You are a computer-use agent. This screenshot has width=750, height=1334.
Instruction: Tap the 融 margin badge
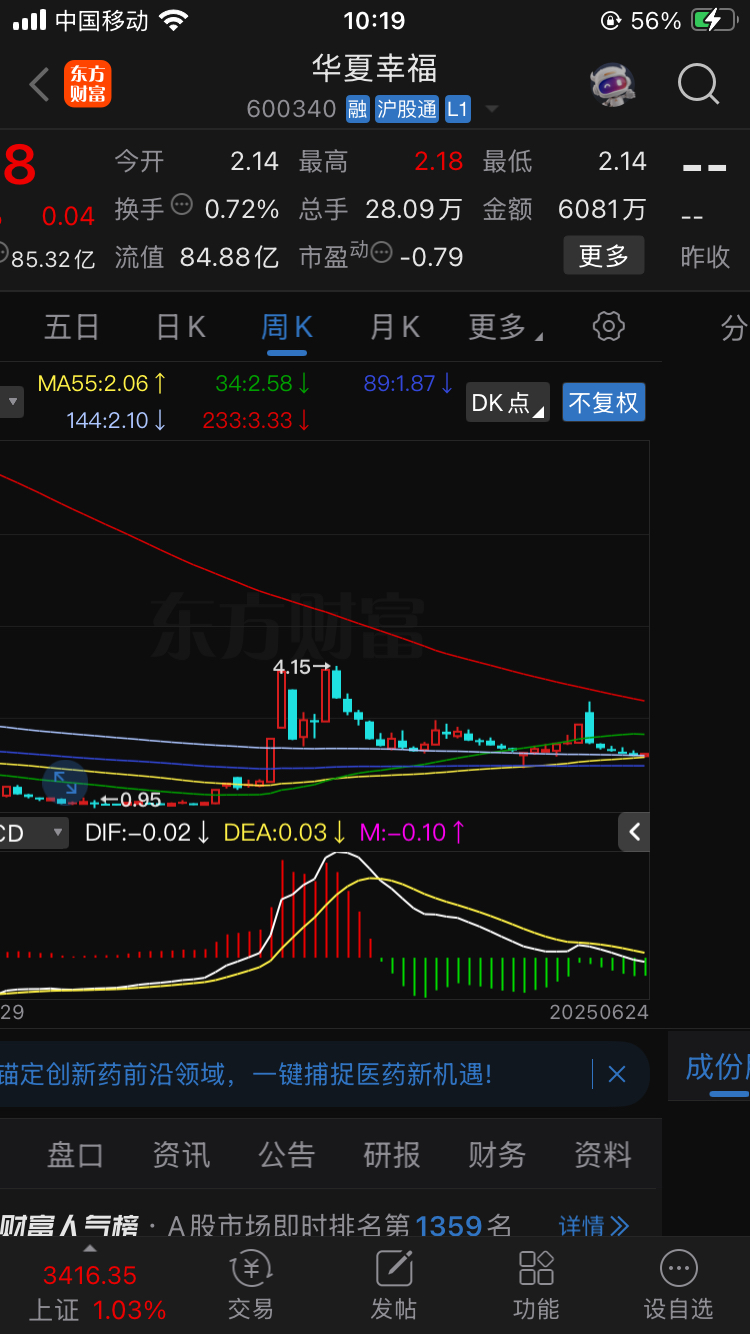pyautogui.click(x=358, y=110)
